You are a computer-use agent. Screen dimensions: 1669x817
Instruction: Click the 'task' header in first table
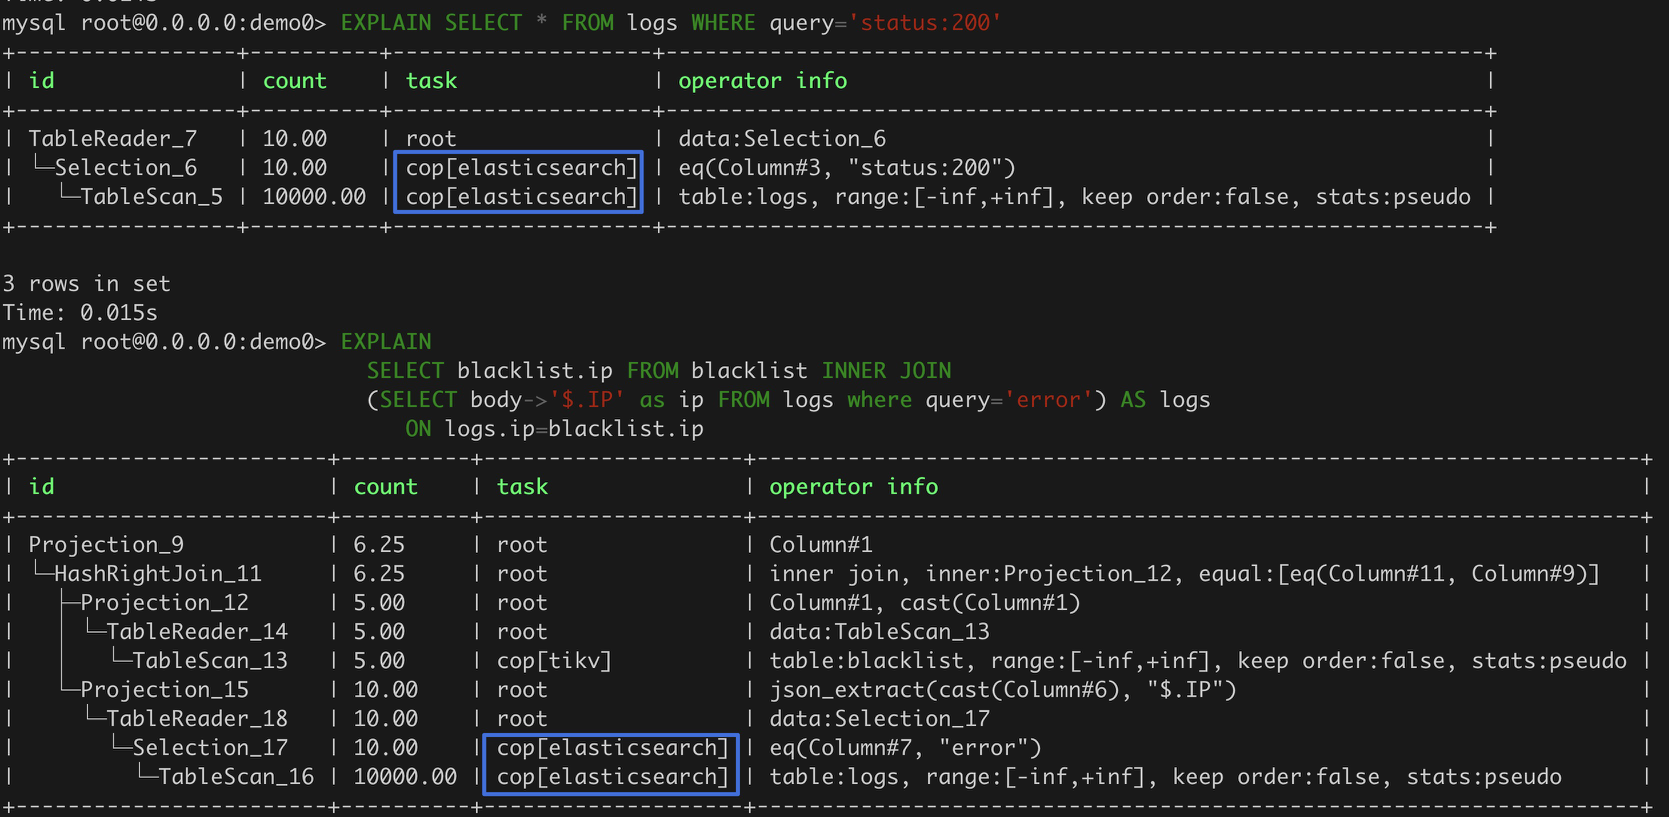coord(431,81)
